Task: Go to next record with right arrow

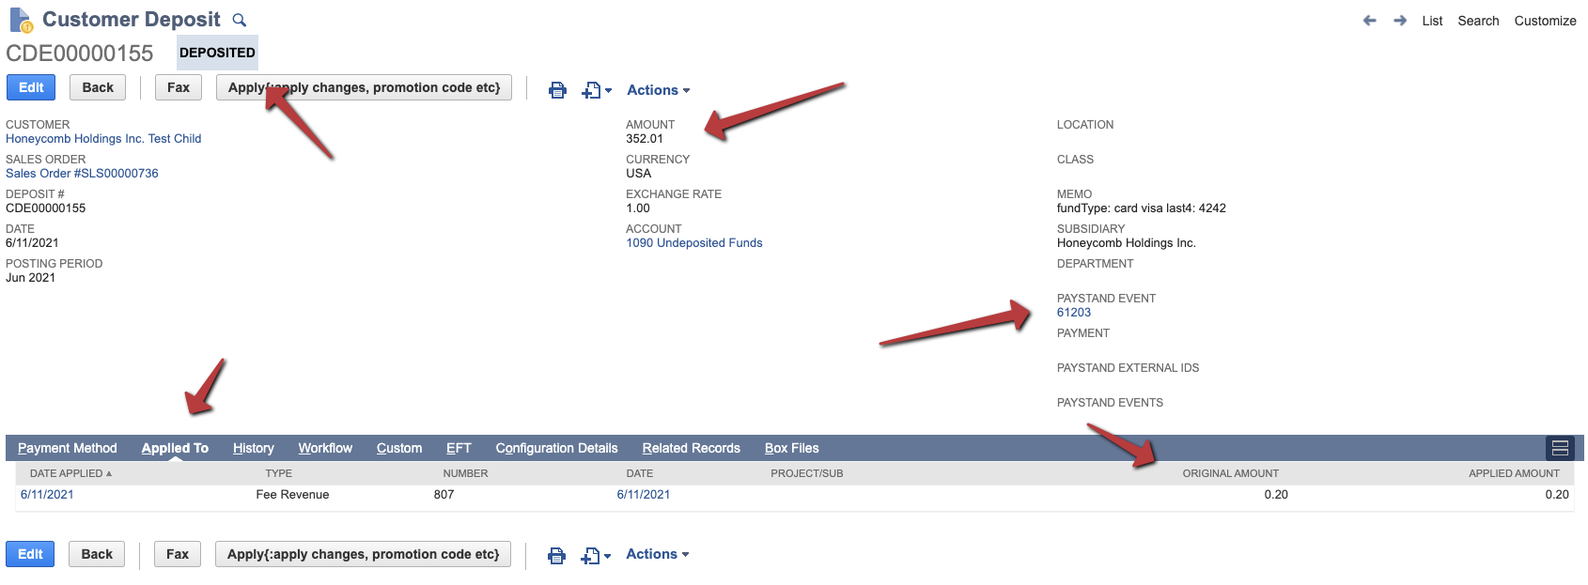Action: point(1400,20)
